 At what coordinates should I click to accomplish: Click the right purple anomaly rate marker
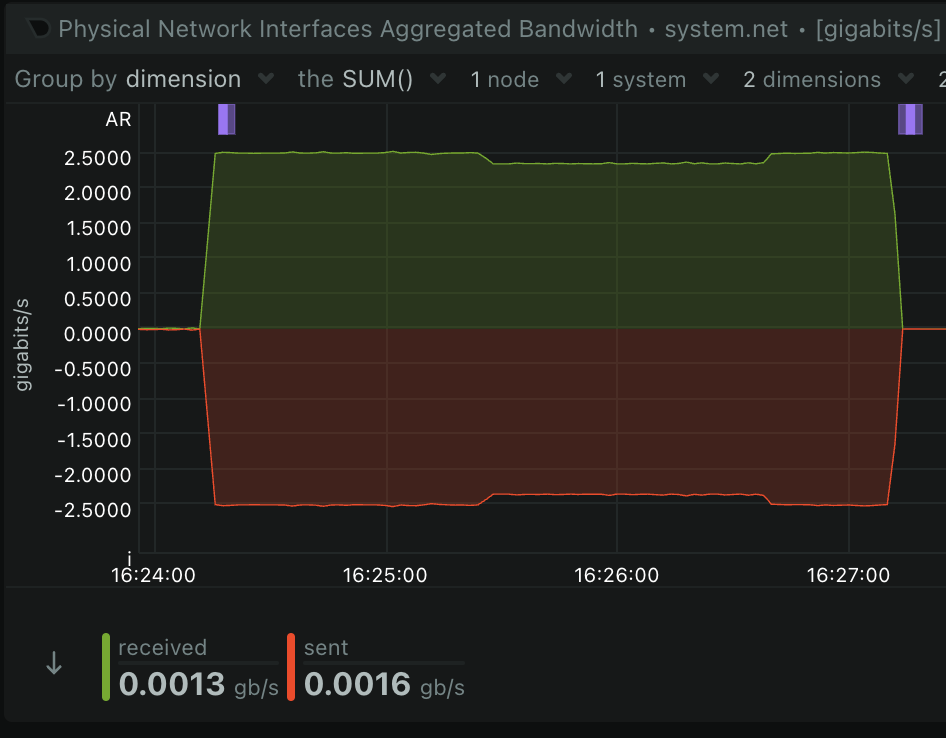tap(910, 119)
